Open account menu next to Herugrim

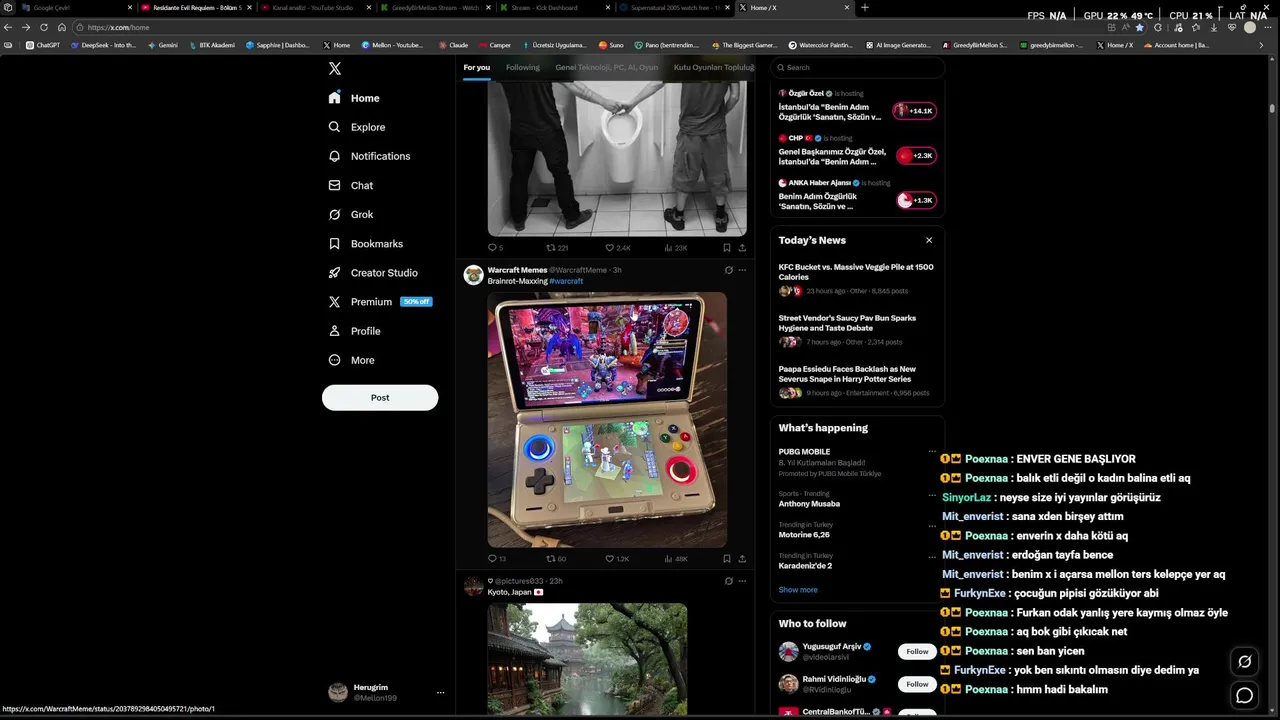pyautogui.click(x=440, y=692)
